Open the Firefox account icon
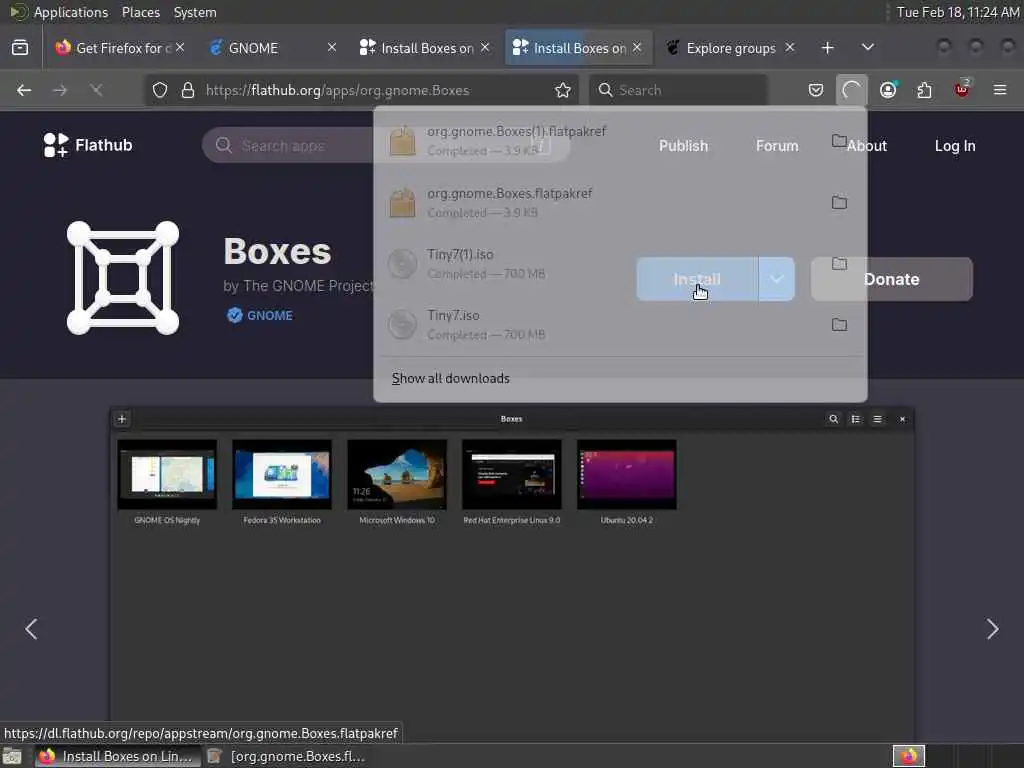The width and height of the screenshot is (1024, 768). pyautogui.click(x=888, y=90)
